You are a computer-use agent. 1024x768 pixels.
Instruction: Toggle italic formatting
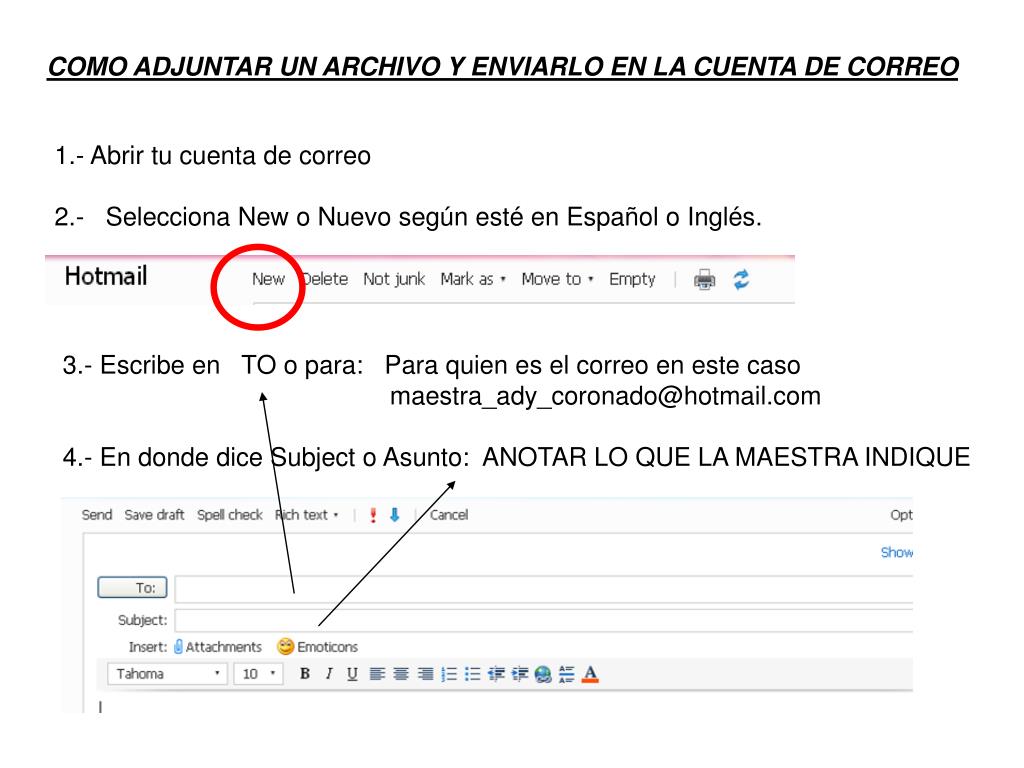(328, 673)
